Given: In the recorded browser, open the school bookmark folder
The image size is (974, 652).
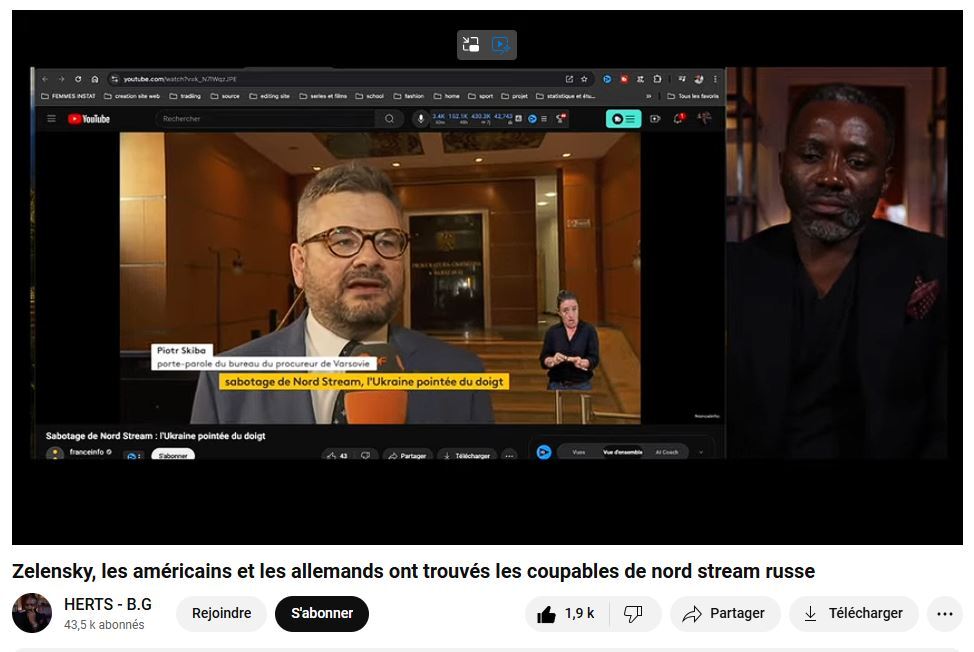Looking at the screenshot, I should pyautogui.click(x=370, y=96).
